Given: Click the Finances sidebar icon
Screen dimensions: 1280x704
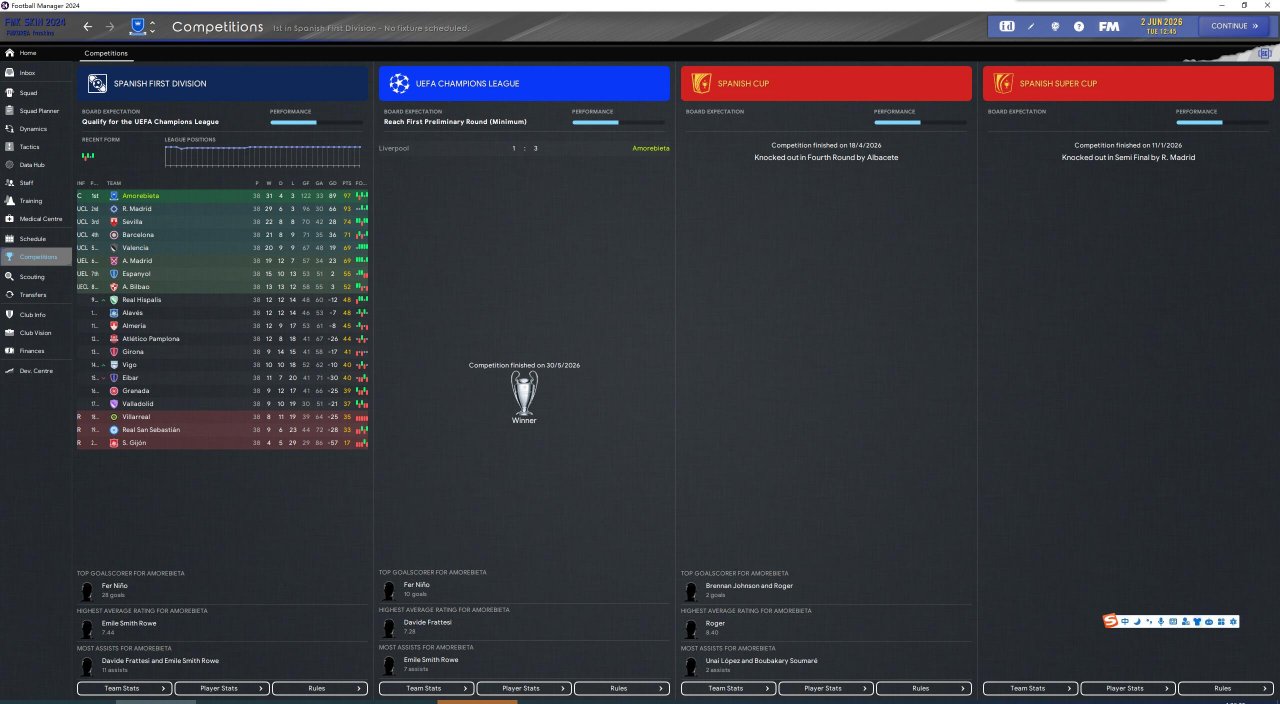Looking at the screenshot, I should [x=10, y=351].
